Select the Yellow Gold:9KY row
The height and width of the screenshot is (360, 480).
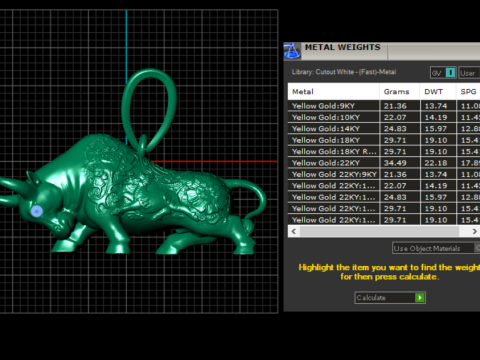click(384, 106)
